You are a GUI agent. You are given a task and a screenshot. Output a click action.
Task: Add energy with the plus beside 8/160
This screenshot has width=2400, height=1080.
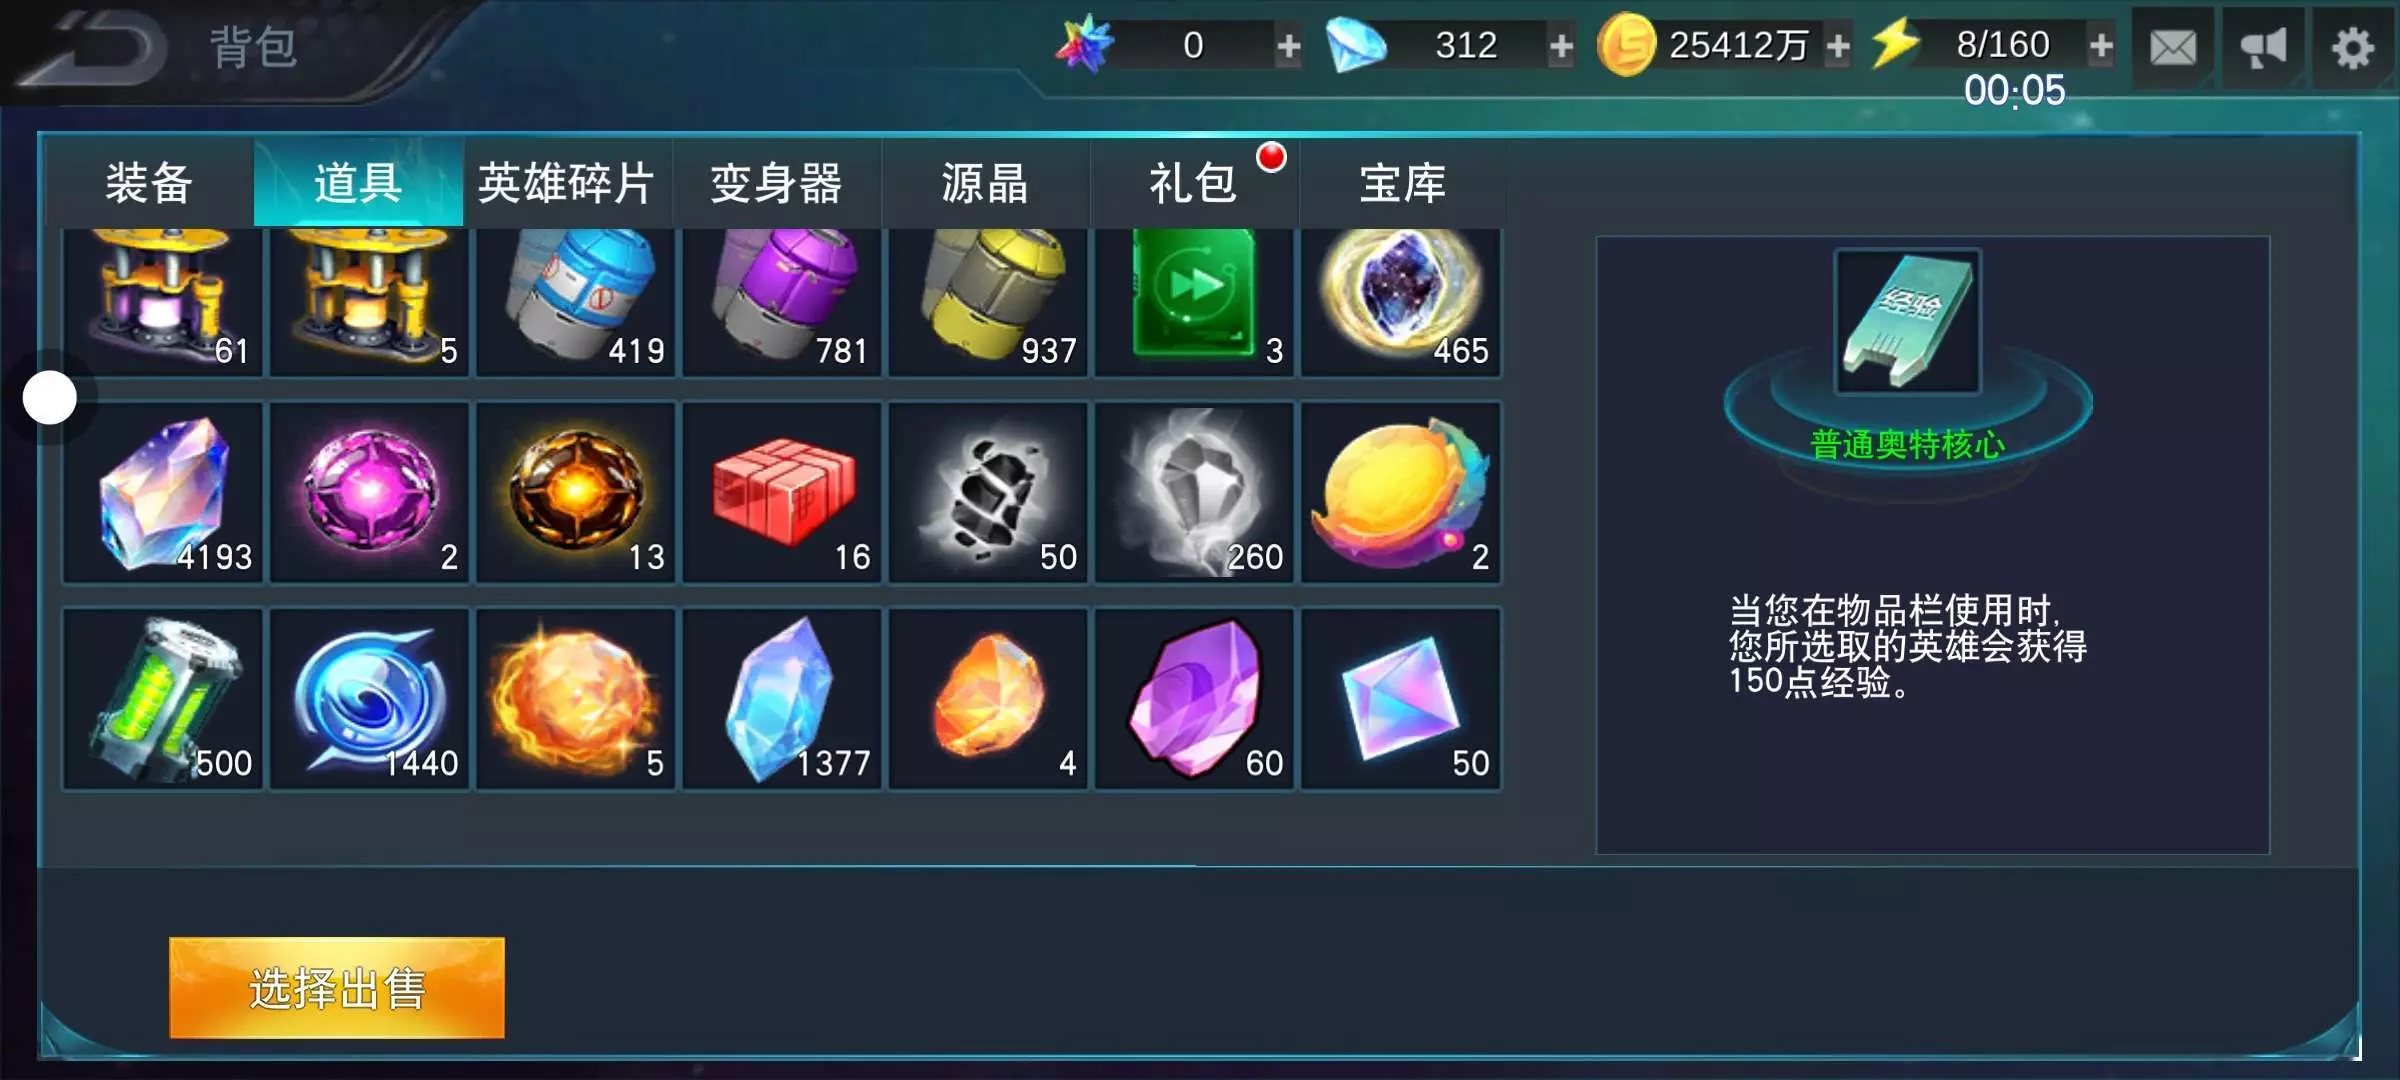[x=2101, y=46]
